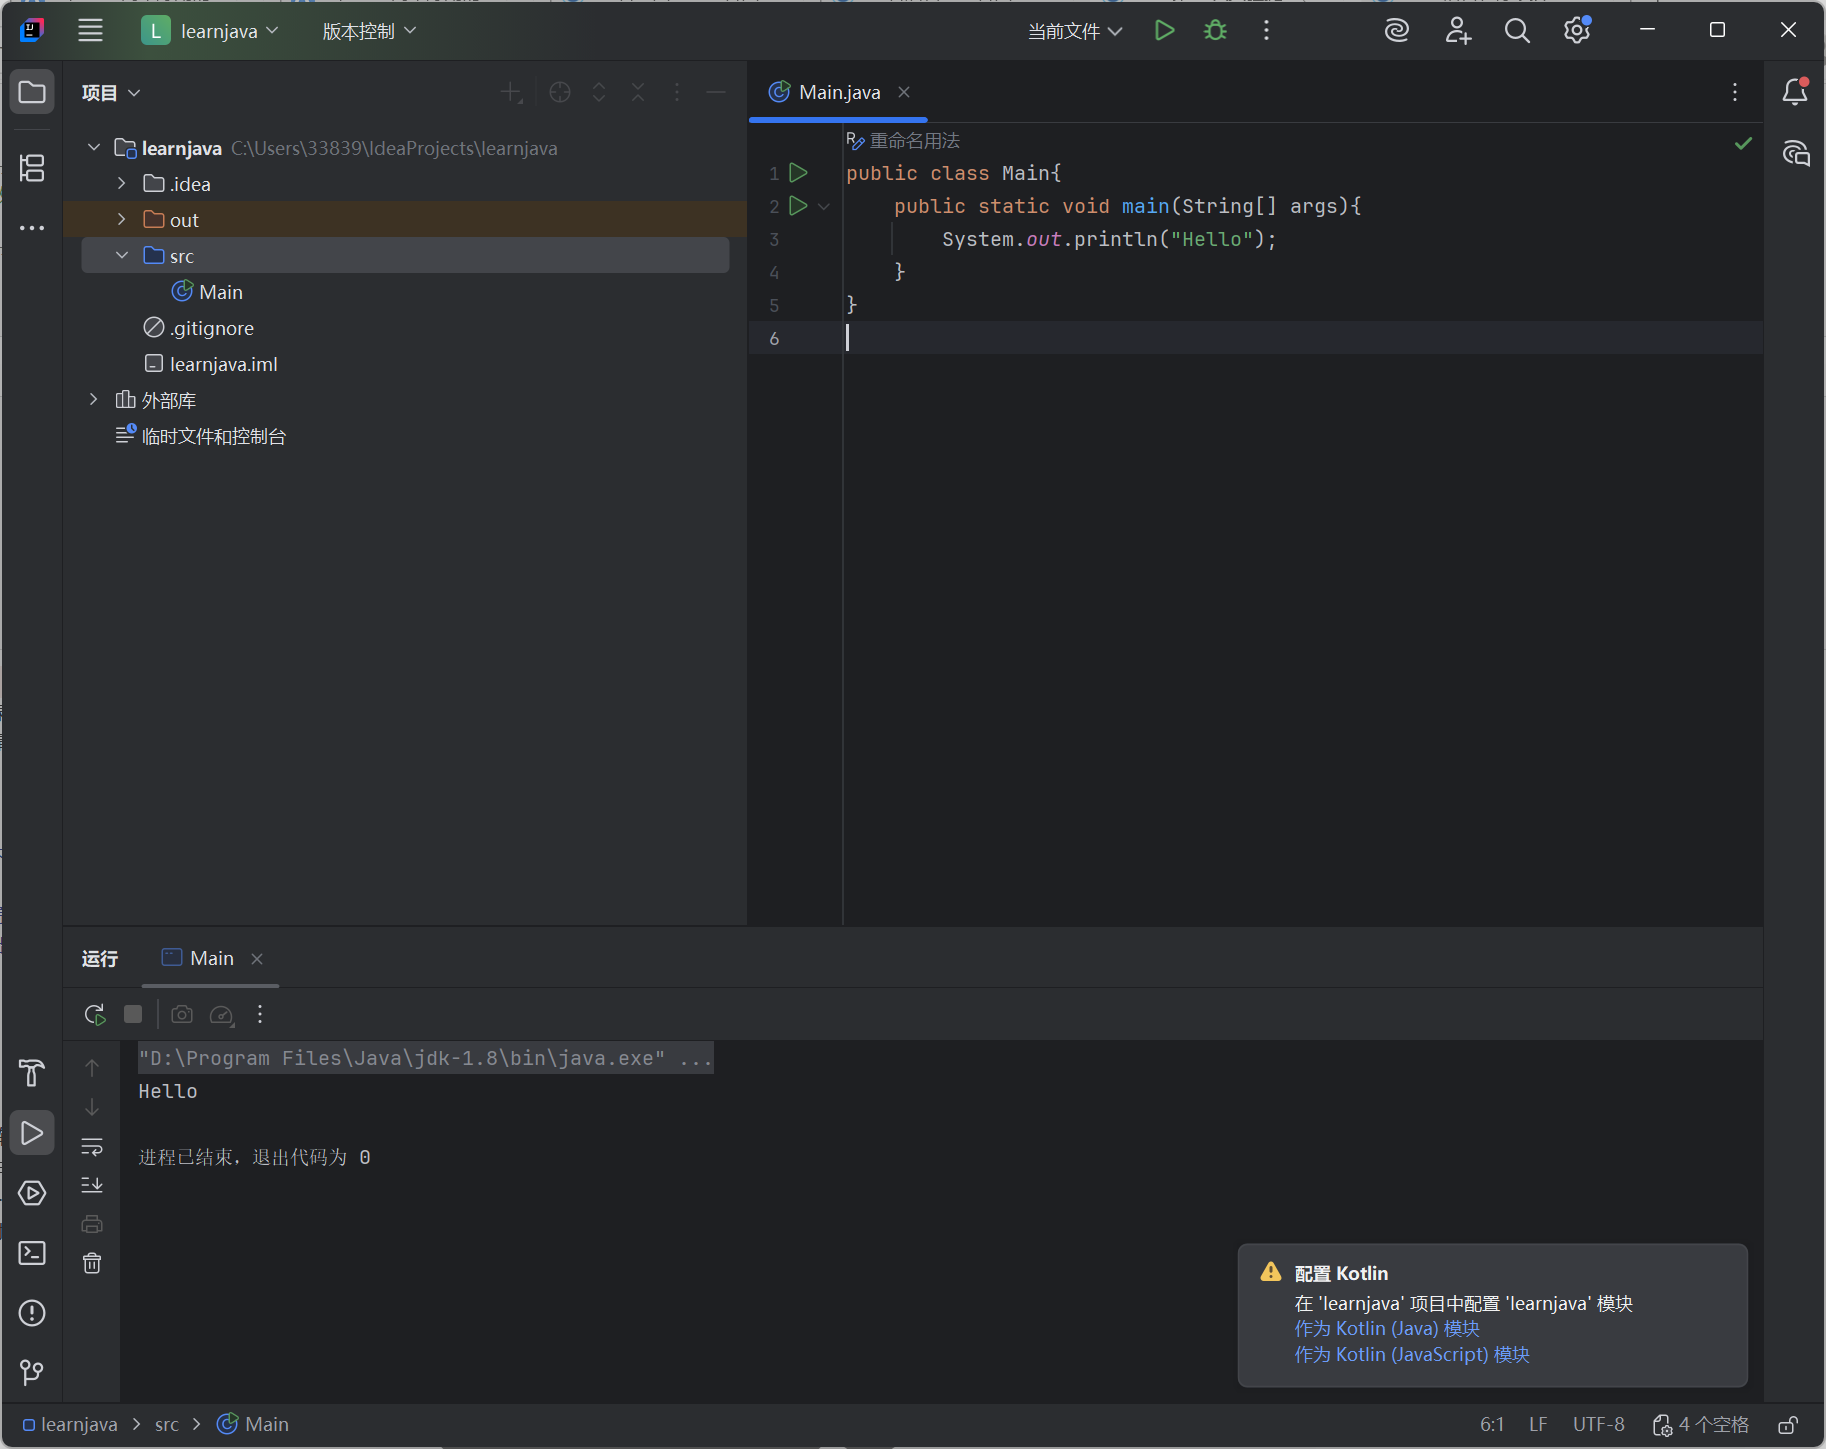Show more tool windows ellipsis
The height and width of the screenshot is (1449, 1826).
[x=32, y=228]
